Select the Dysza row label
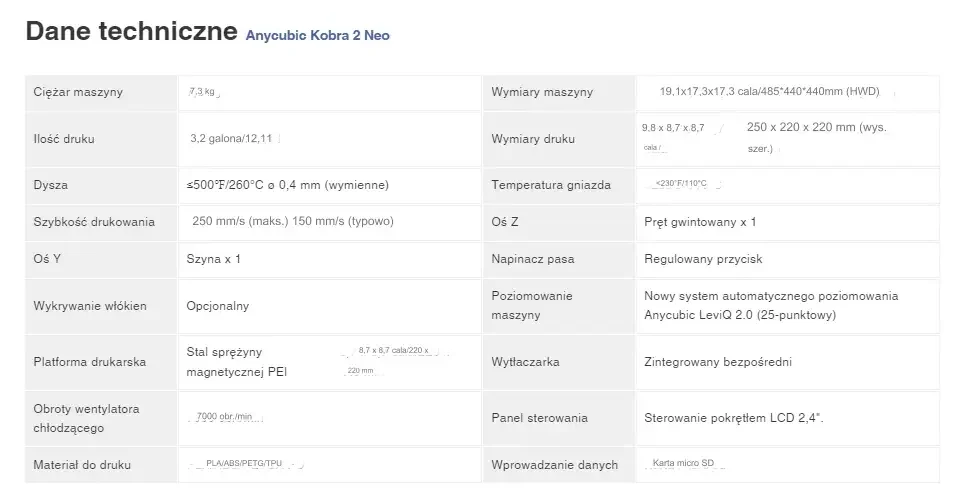 50,185
